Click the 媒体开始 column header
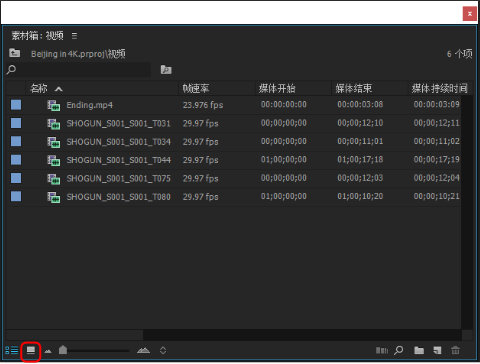The image size is (480, 364). (x=277, y=89)
